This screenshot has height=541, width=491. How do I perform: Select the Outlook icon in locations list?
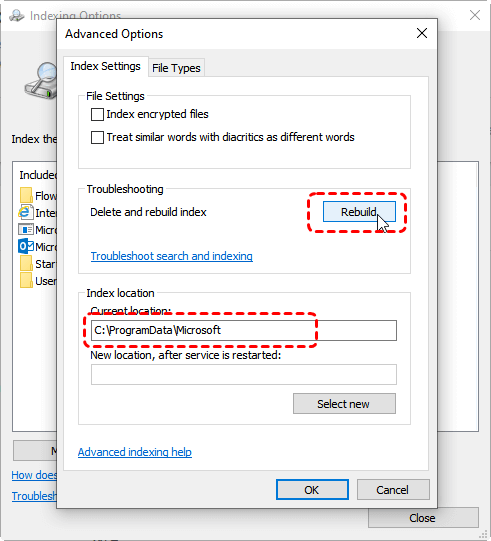26,246
